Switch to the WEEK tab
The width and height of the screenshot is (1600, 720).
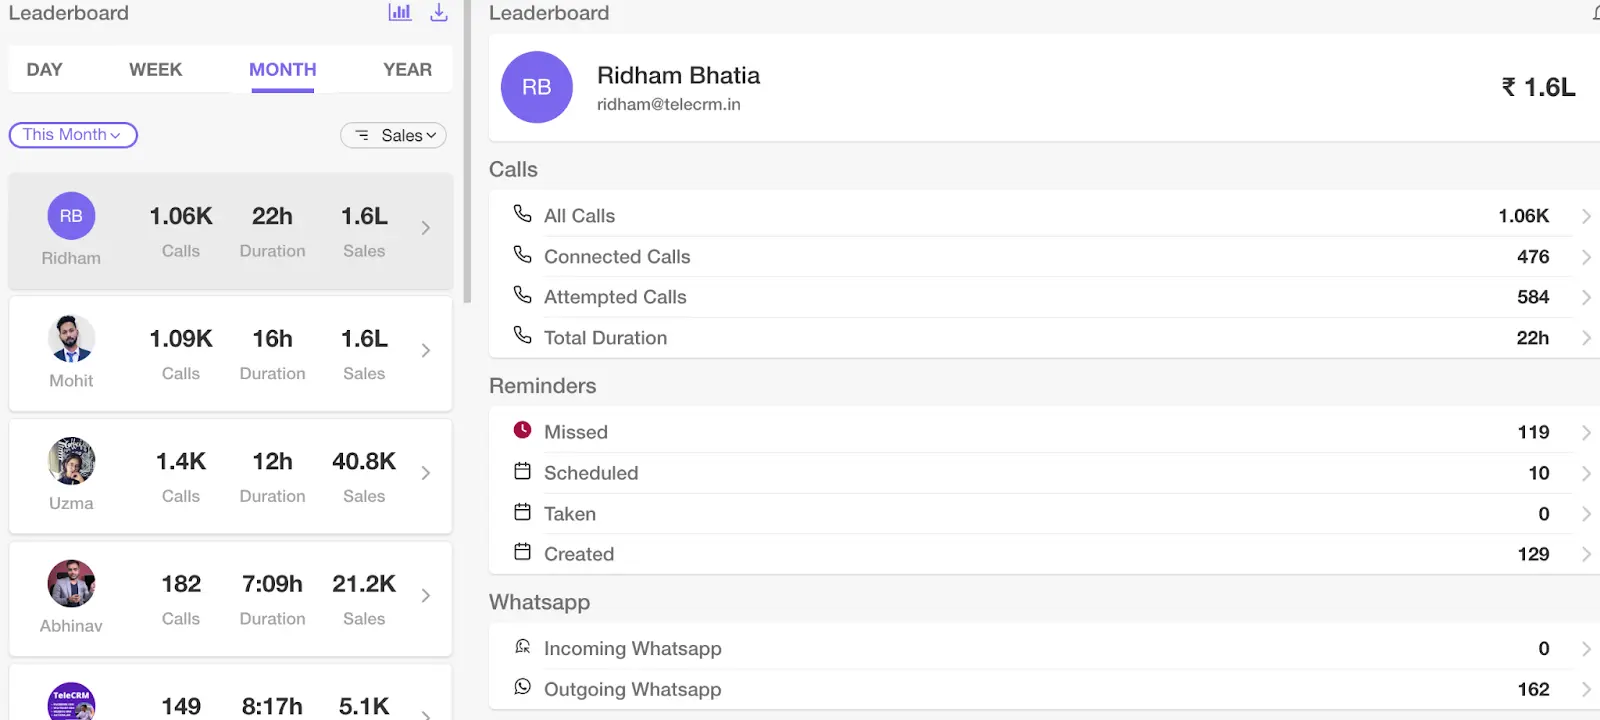[x=156, y=70]
